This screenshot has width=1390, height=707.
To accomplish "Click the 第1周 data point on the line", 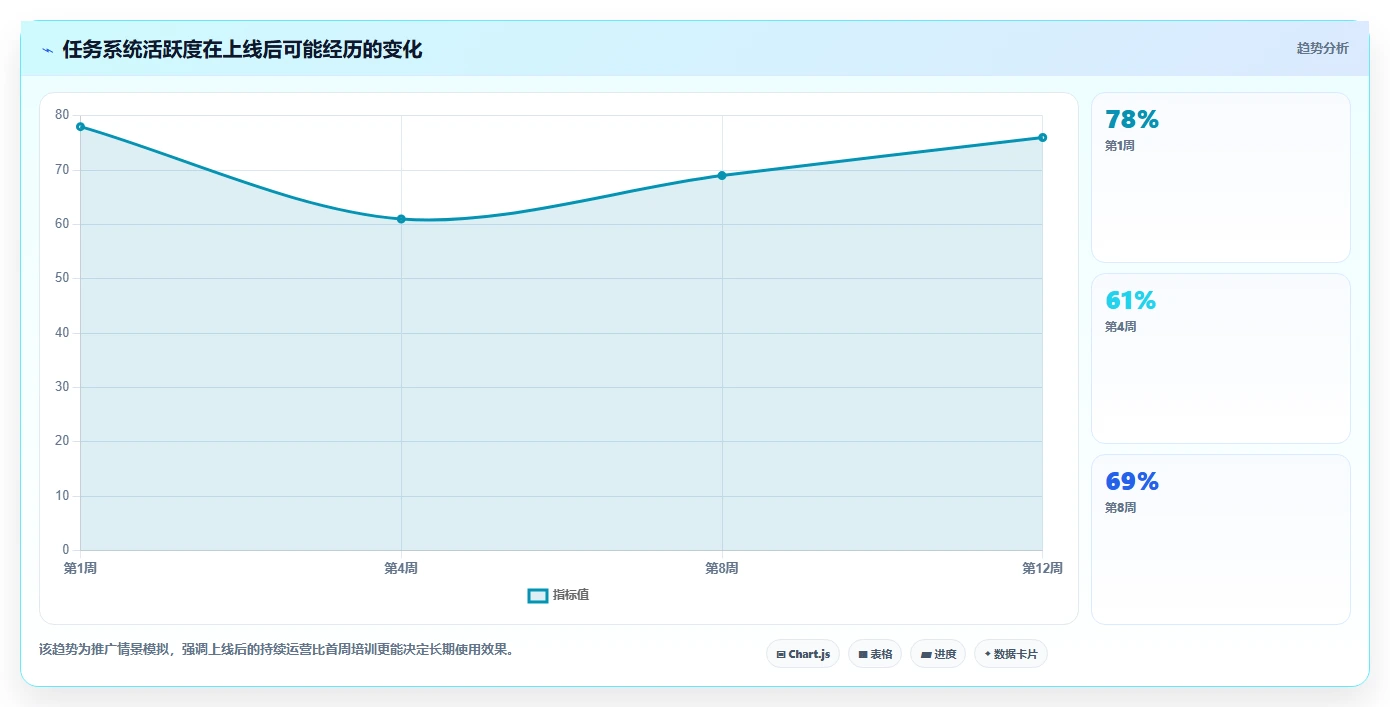I will (80, 127).
